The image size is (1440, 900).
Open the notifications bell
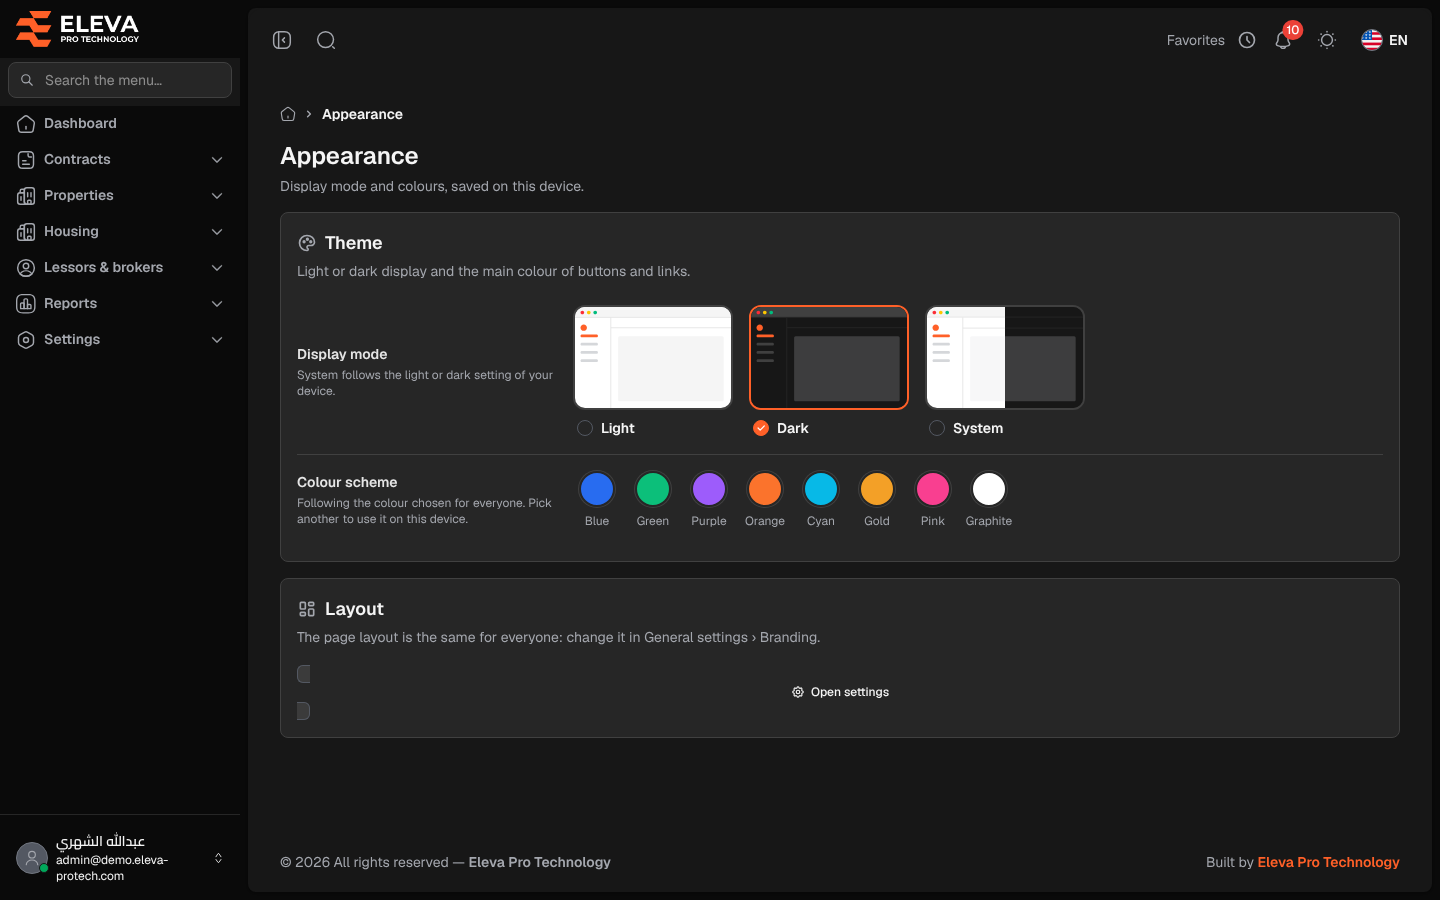pos(1283,41)
